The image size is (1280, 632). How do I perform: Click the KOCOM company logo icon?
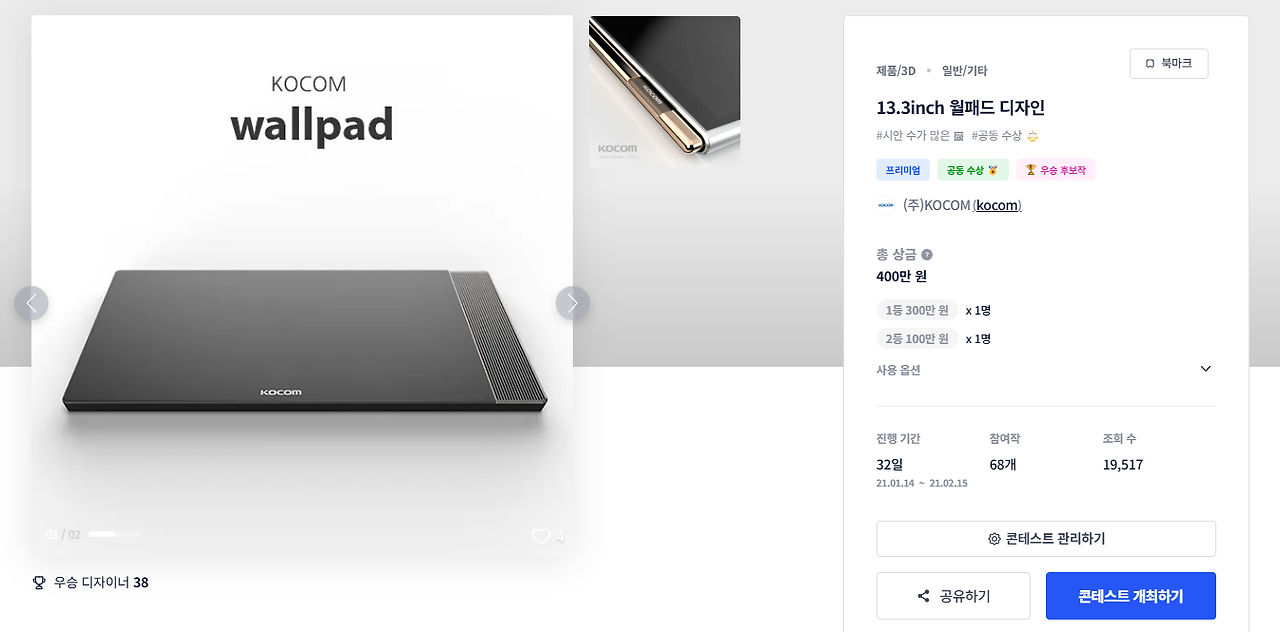886,205
